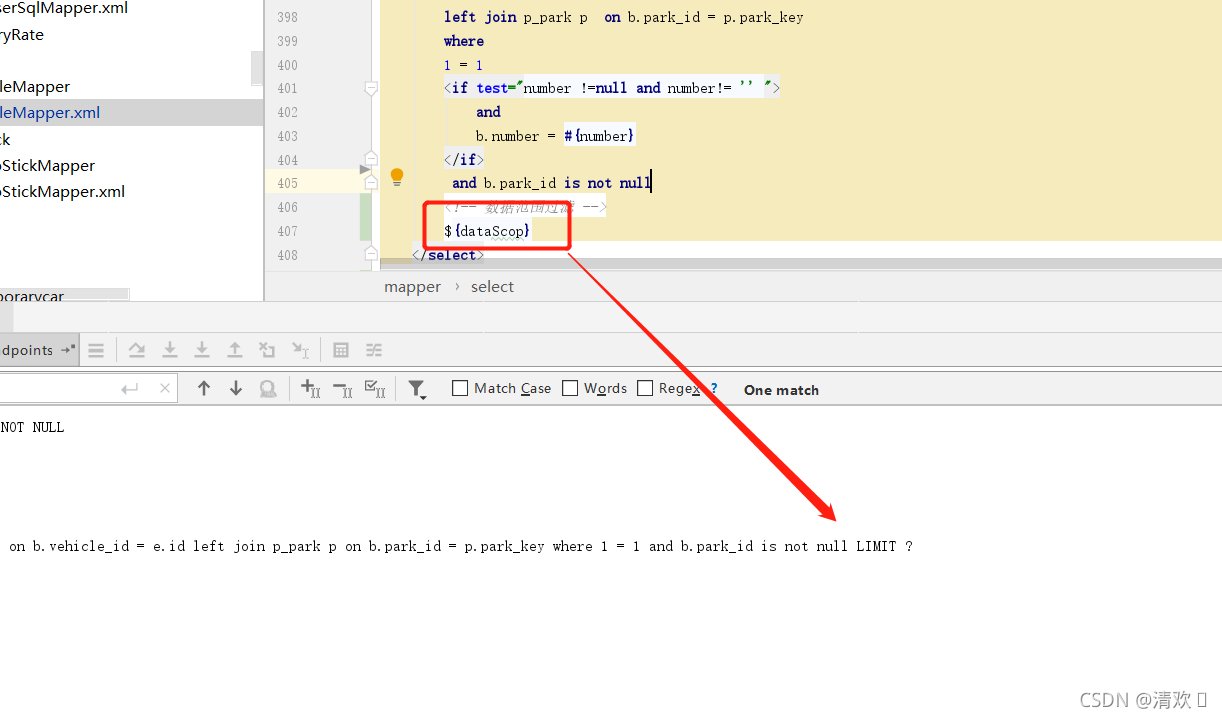1222x718 pixels.
Task: Click the yellow lightbulb intention icon
Action: [x=397, y=177]
